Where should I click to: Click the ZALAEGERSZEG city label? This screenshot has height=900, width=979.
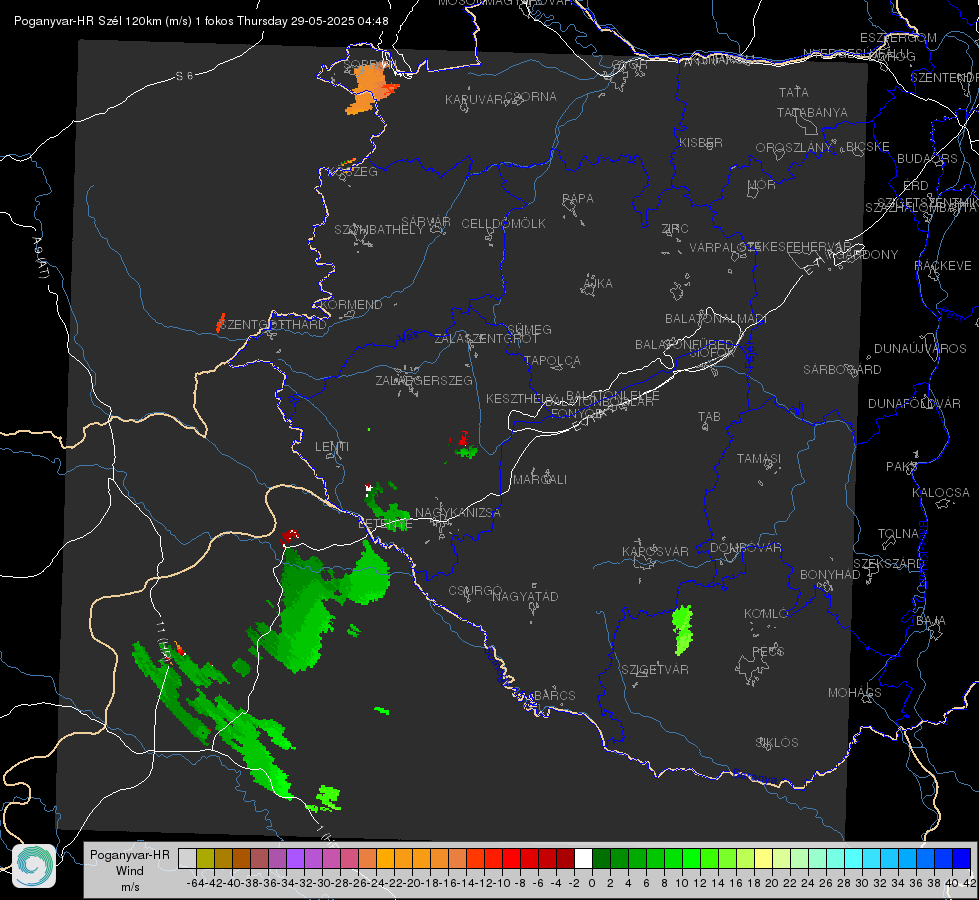424,380
